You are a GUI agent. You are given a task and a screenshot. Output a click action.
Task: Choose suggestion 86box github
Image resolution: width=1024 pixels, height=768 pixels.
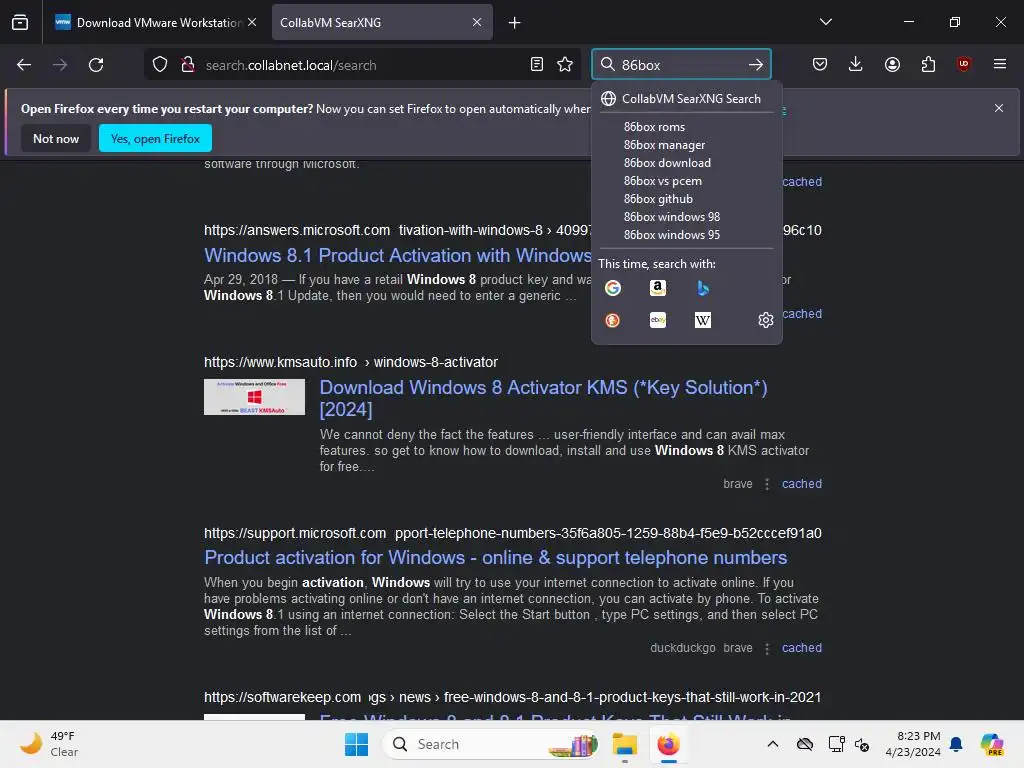coord(658,199)
